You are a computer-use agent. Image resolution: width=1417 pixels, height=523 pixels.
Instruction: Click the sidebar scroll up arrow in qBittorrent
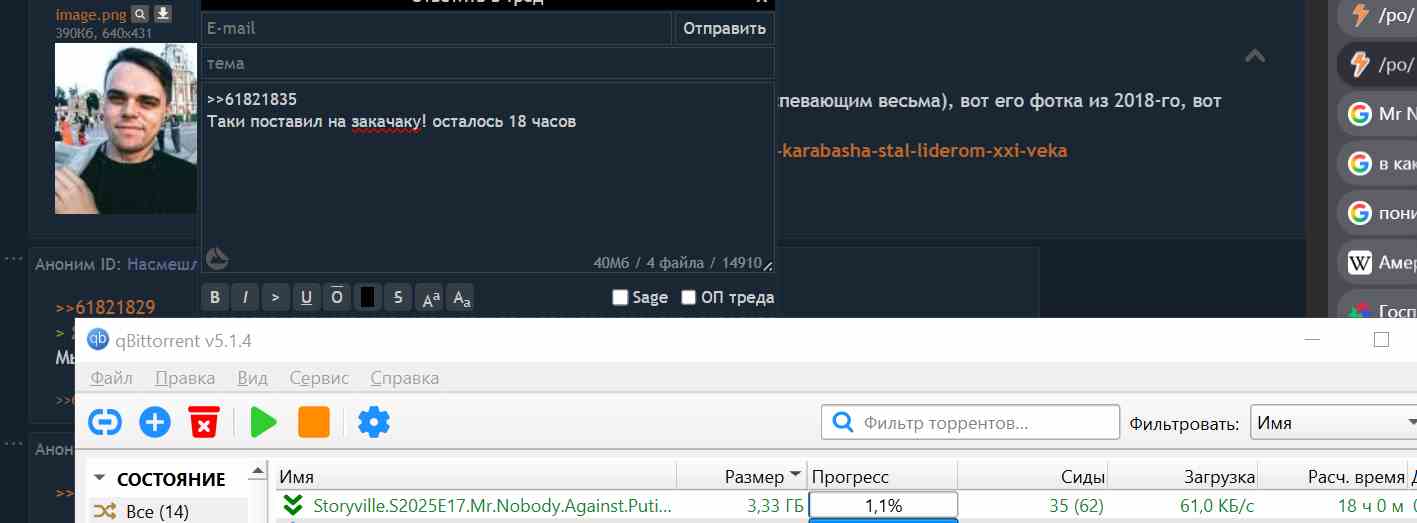[x=258, y=471]
